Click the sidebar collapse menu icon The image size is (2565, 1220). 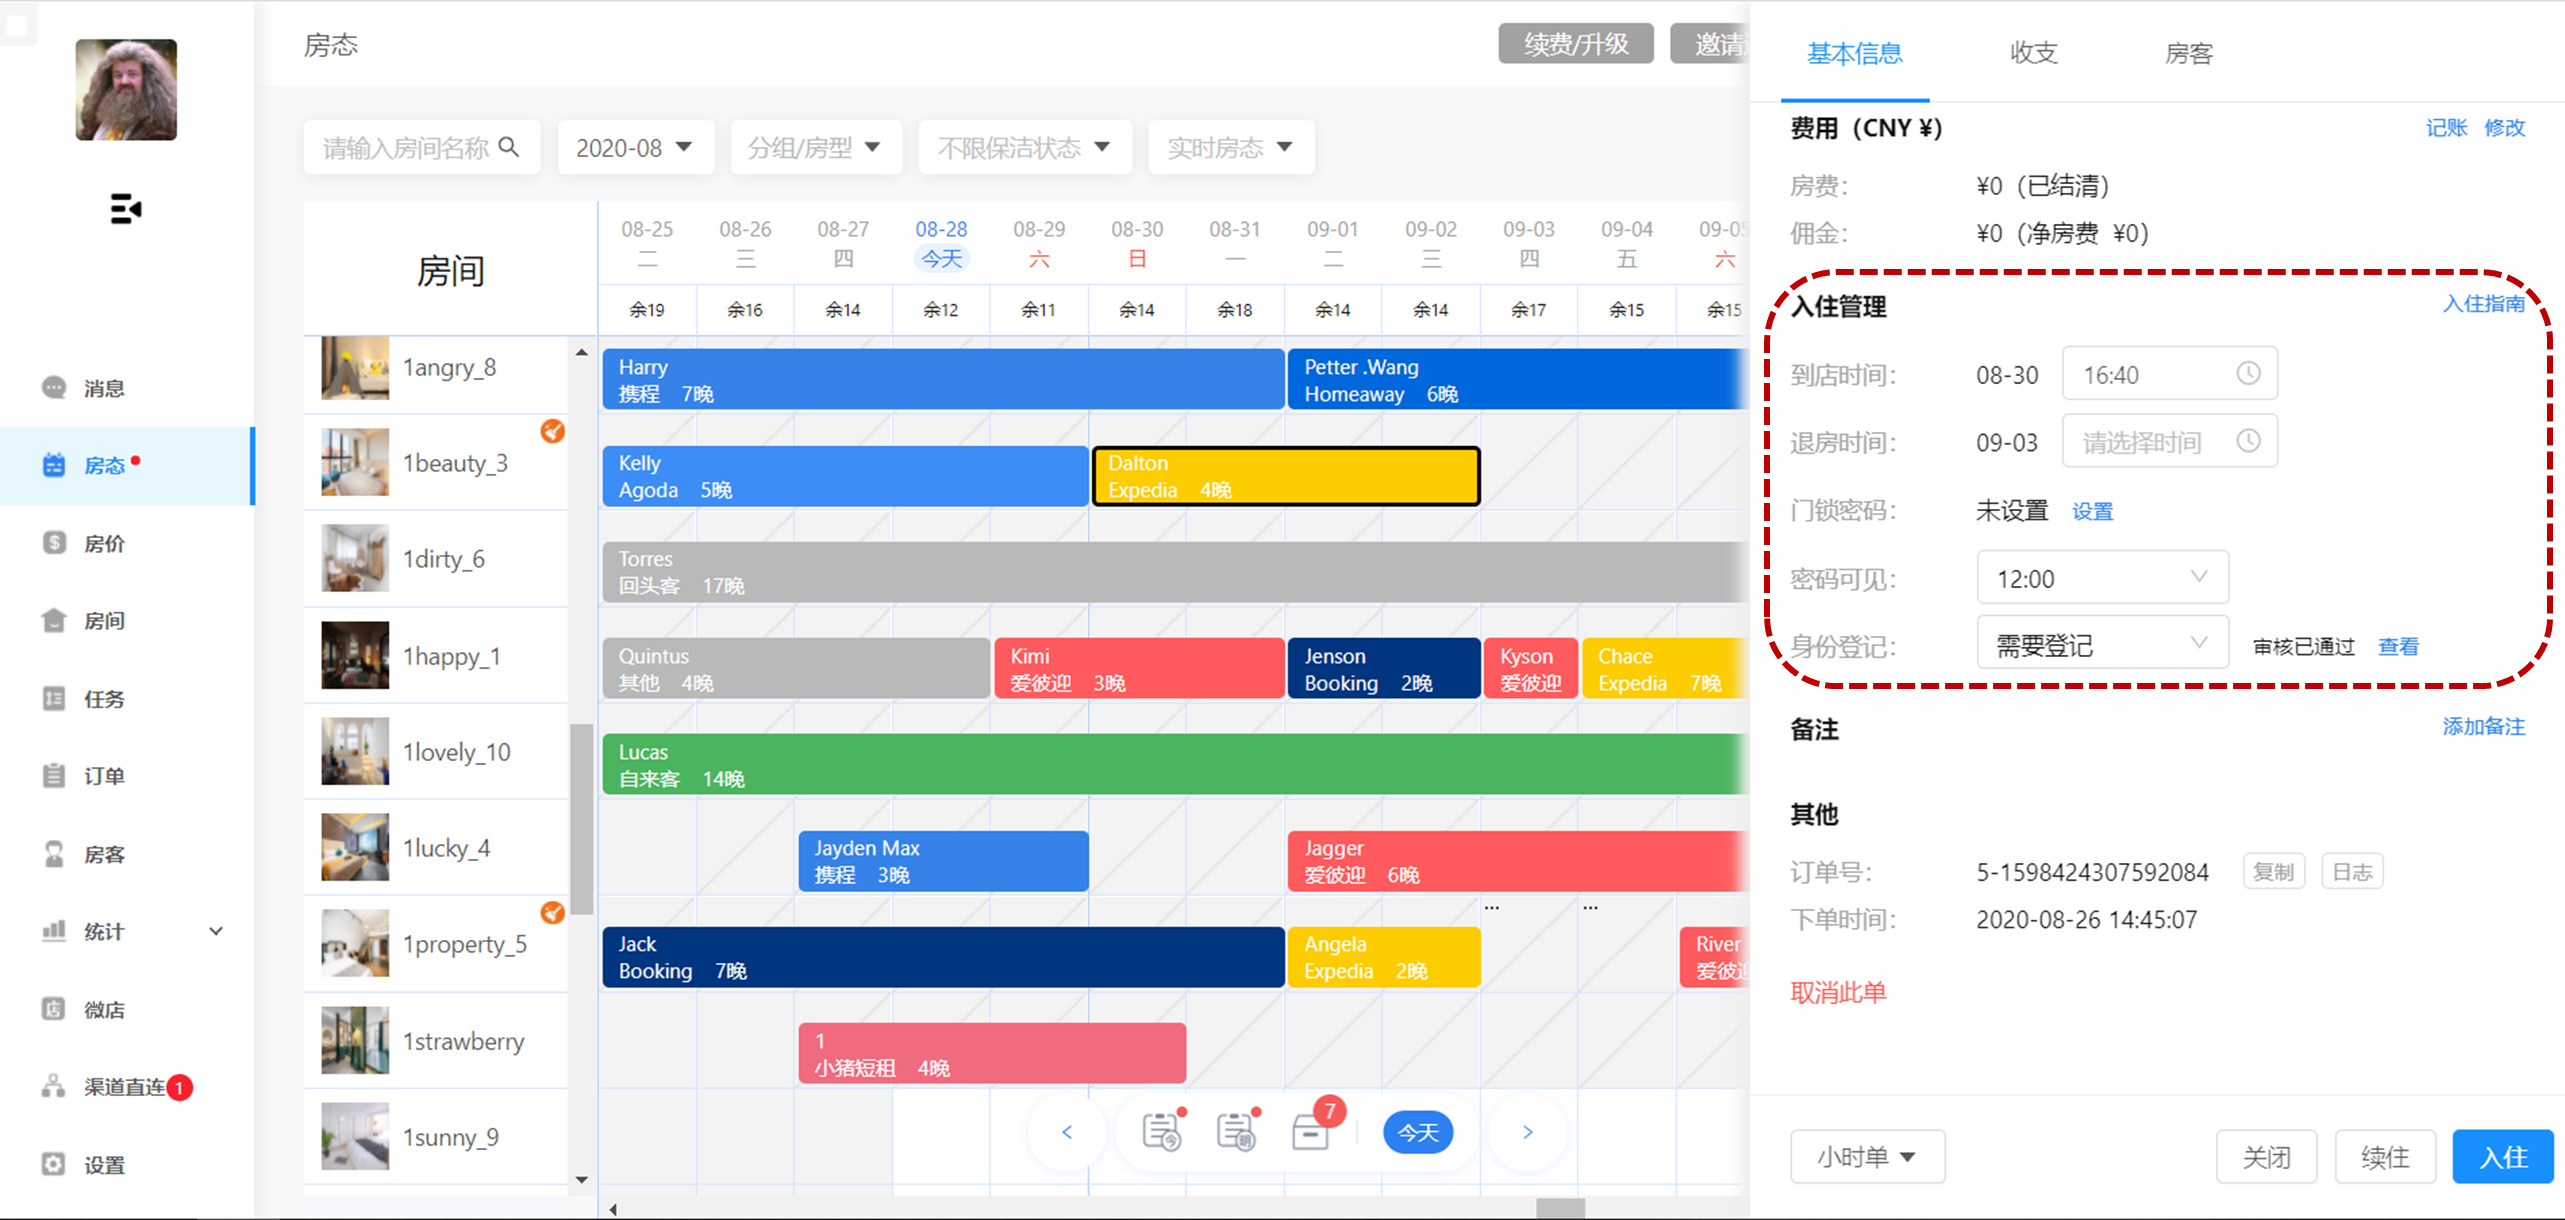click(x=126, y=209)
